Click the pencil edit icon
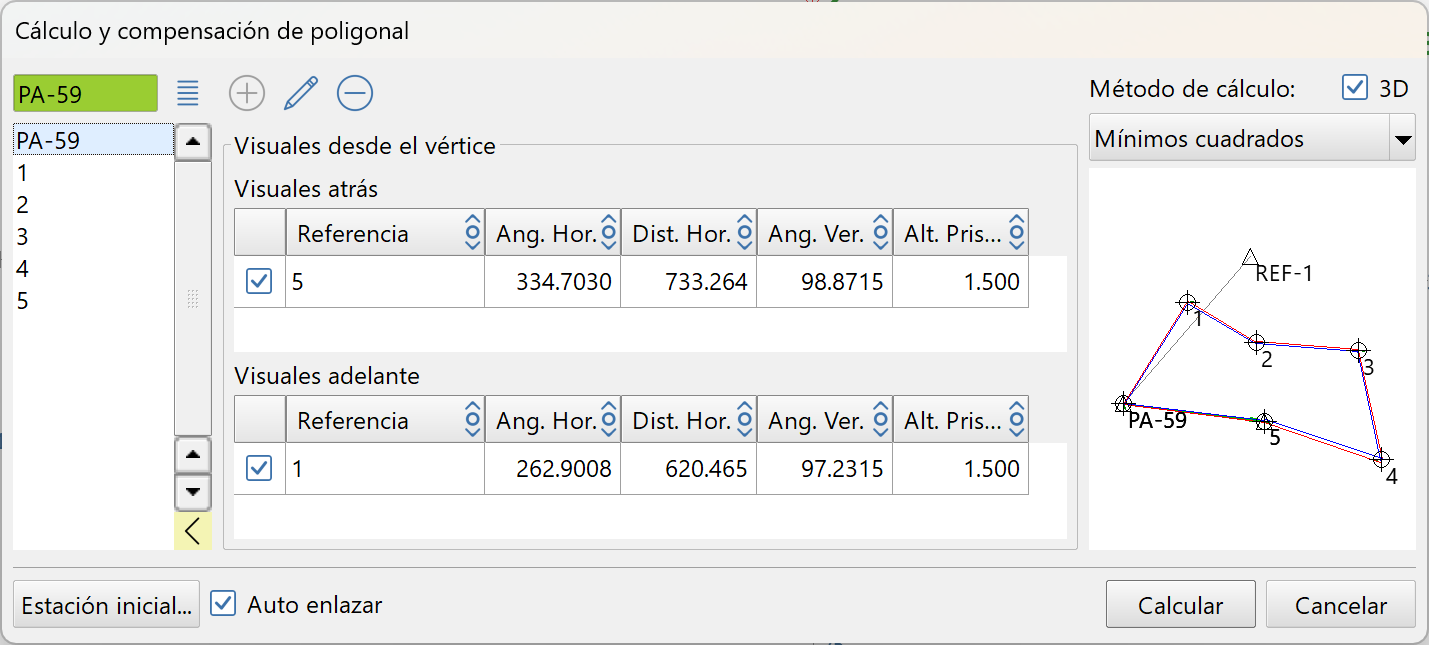The width and height of the screenshot is (1429, 645). [x=300, y=93]
